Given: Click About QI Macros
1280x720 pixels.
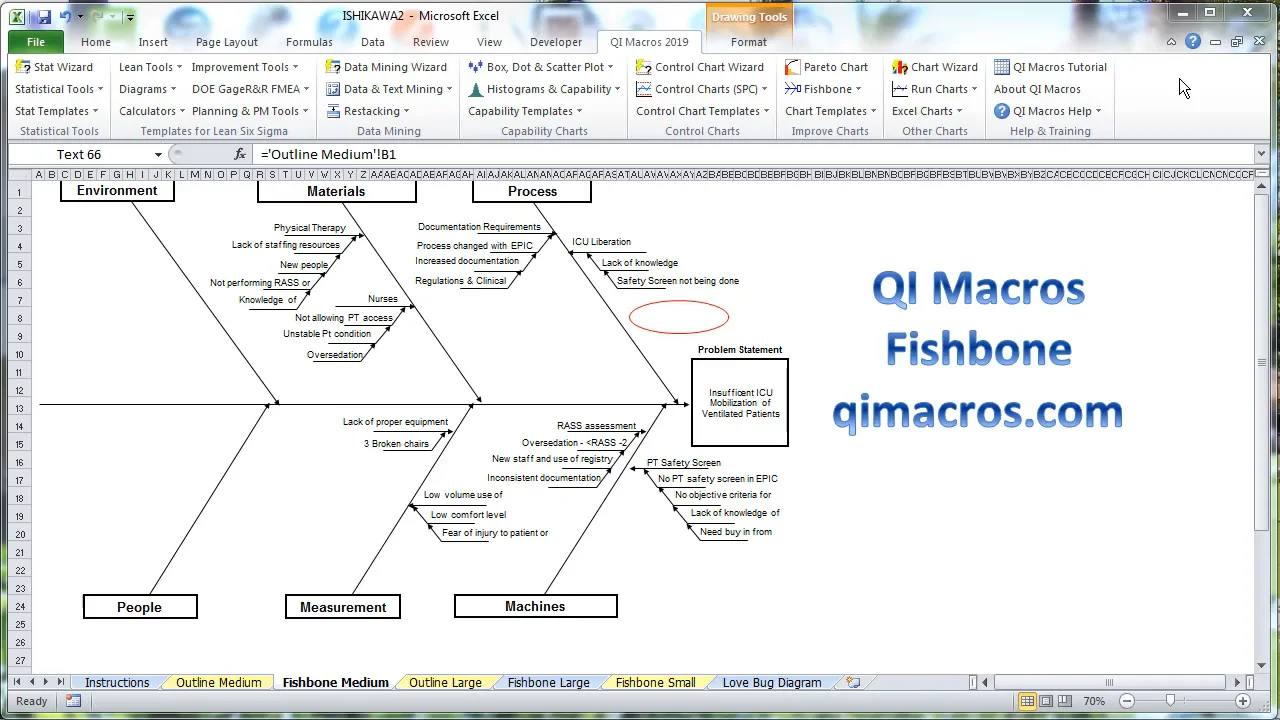Looking at the screenshot, I should point(1037,89).
